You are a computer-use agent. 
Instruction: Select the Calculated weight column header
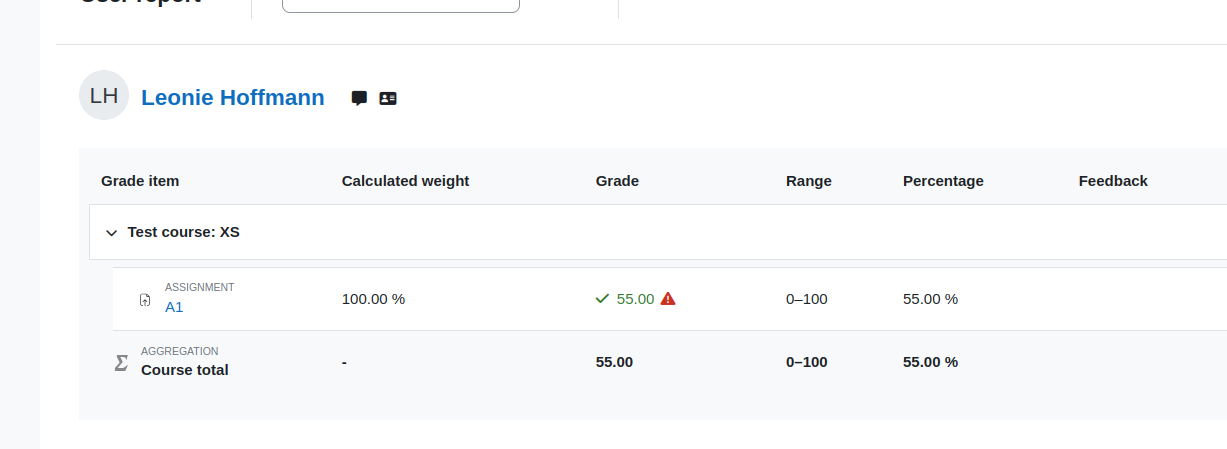(x=405, y=181)
